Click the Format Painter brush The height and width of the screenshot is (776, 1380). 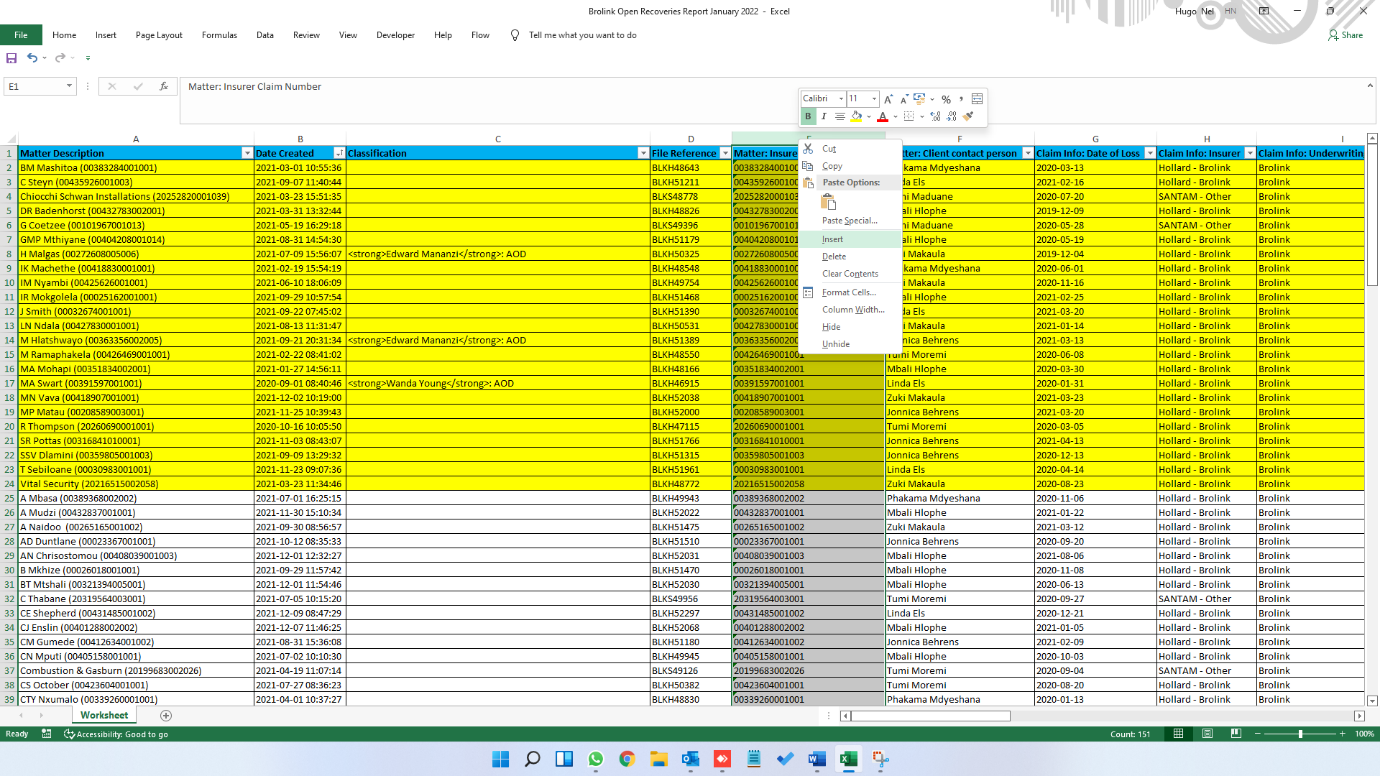pyautogui.click(x=968, y=116)
